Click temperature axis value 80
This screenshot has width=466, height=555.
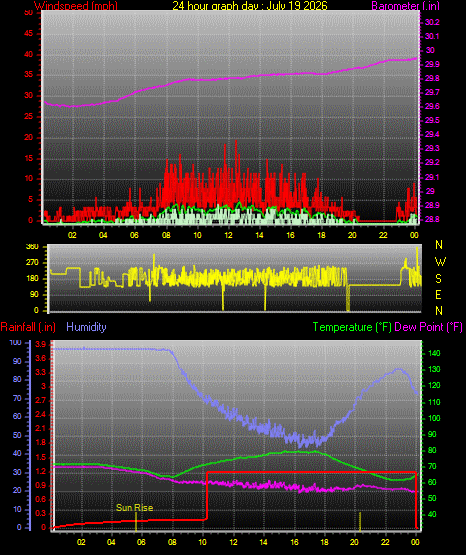[432, 450]
